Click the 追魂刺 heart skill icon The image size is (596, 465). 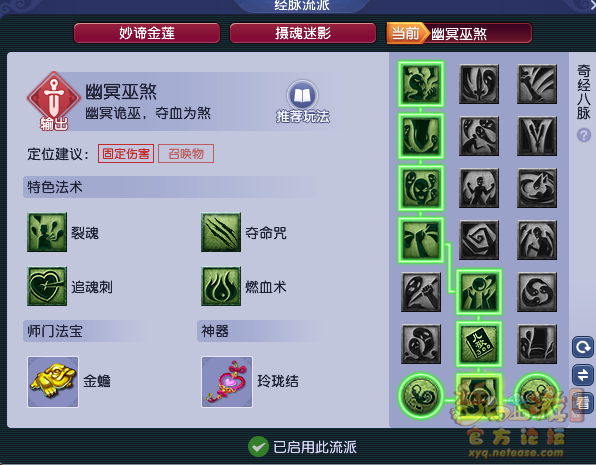(x=47, y=286)
